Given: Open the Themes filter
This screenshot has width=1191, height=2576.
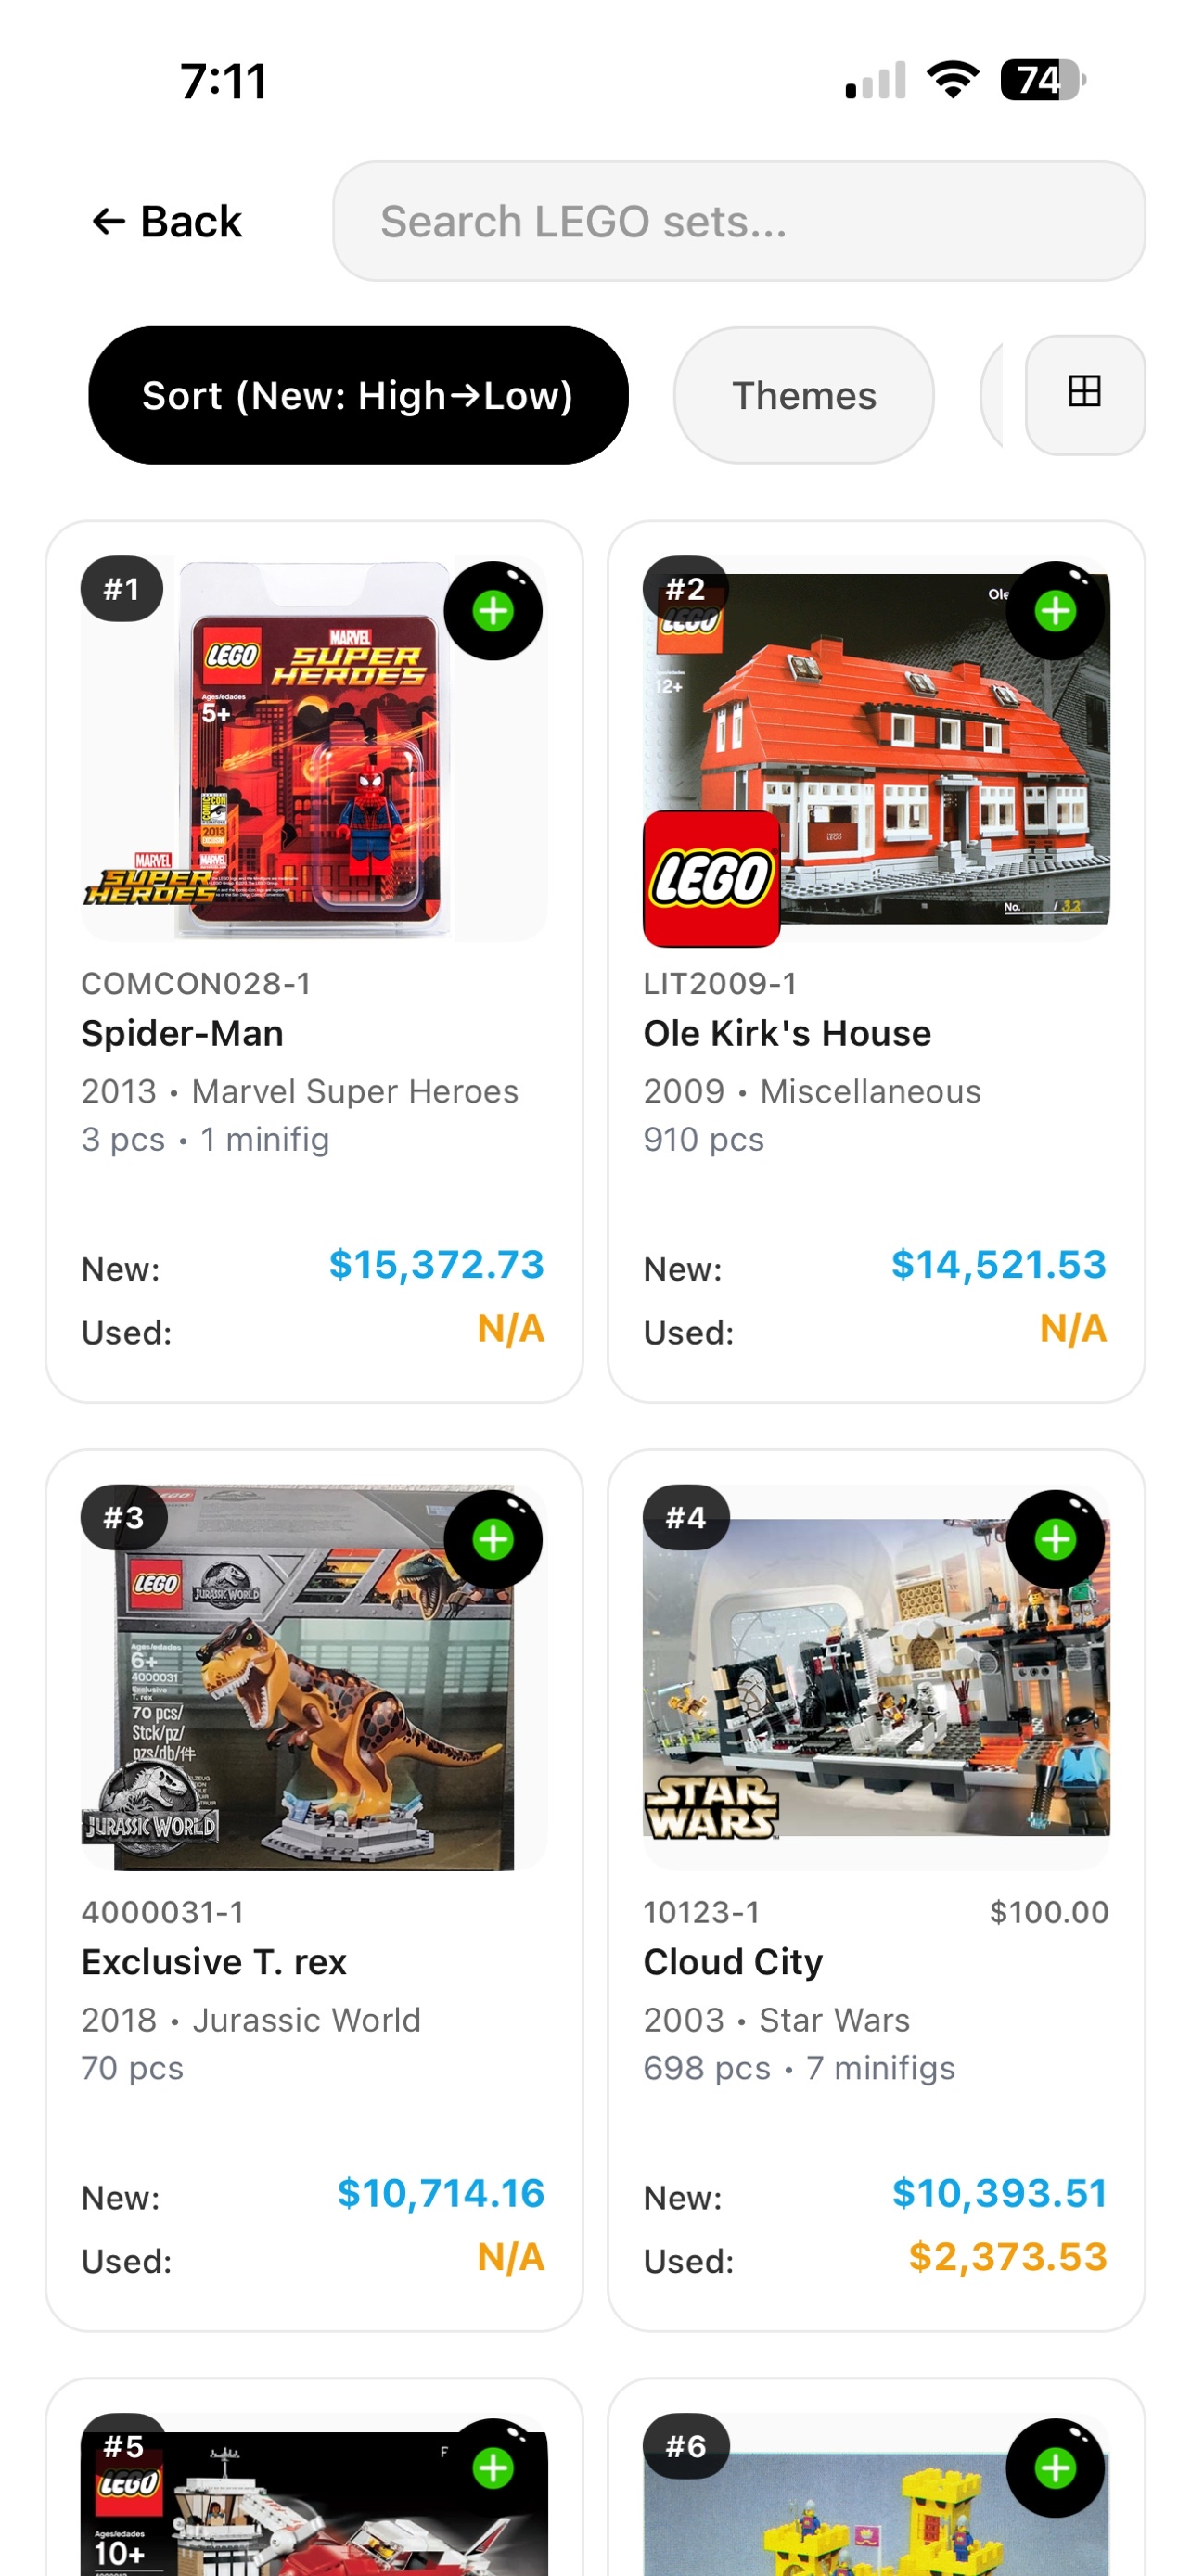Looking at the screenshot, I should pos(804,395).
